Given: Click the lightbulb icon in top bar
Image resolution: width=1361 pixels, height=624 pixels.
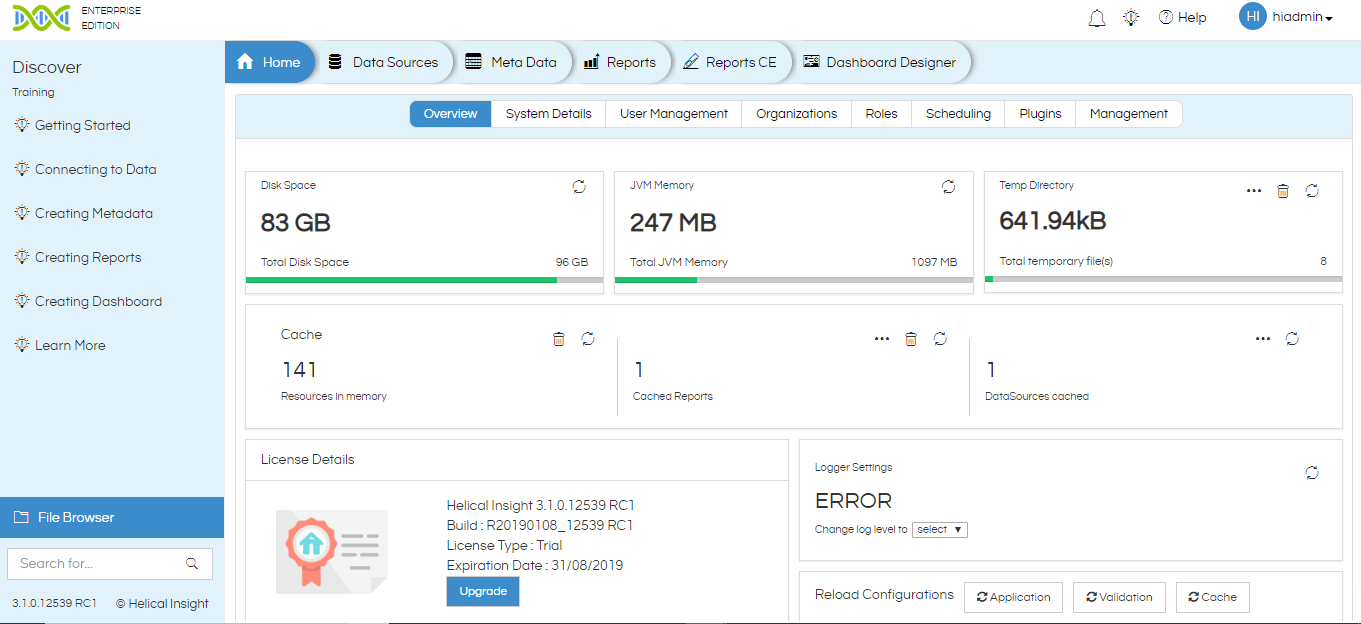Looking at the screenshot, I should 1131,17.
